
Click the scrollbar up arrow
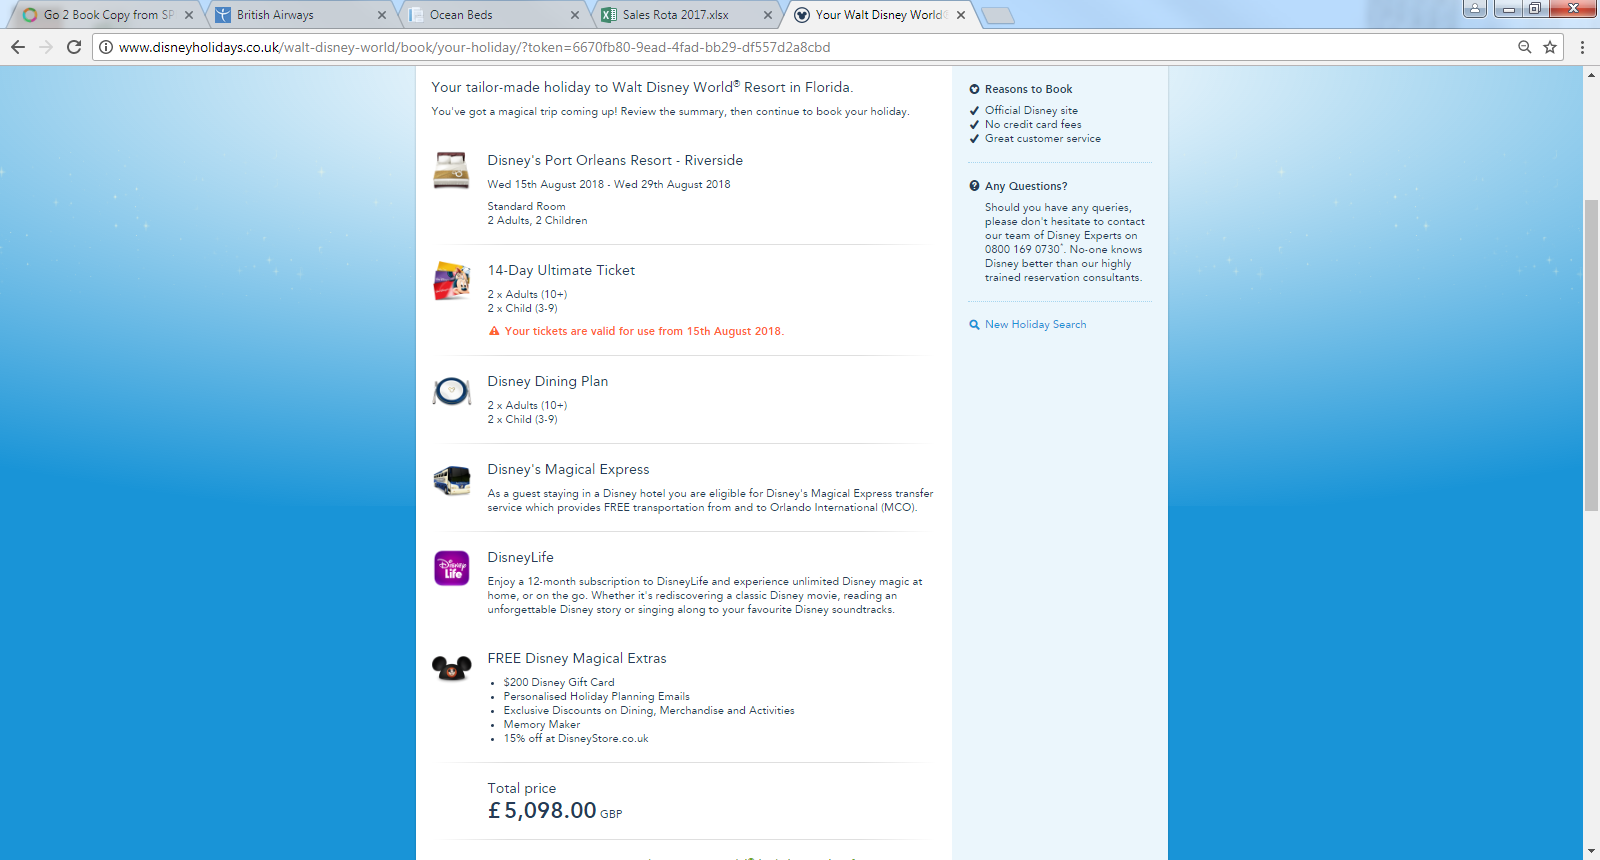point(1591,75)
